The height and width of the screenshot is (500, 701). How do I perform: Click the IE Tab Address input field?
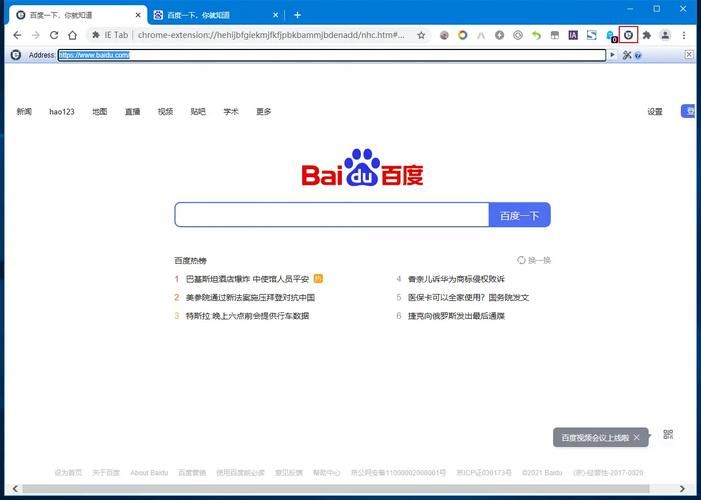point(332,55)
